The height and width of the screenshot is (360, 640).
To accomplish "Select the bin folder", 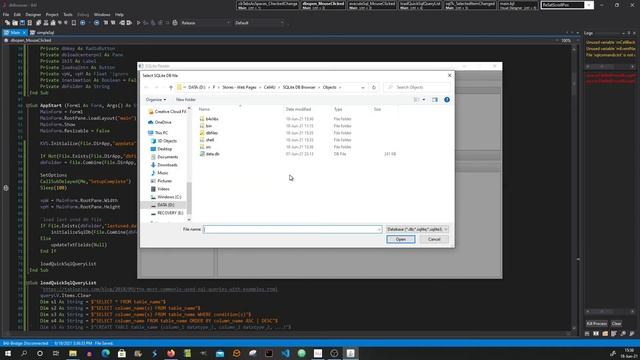I will coord(209,126).
